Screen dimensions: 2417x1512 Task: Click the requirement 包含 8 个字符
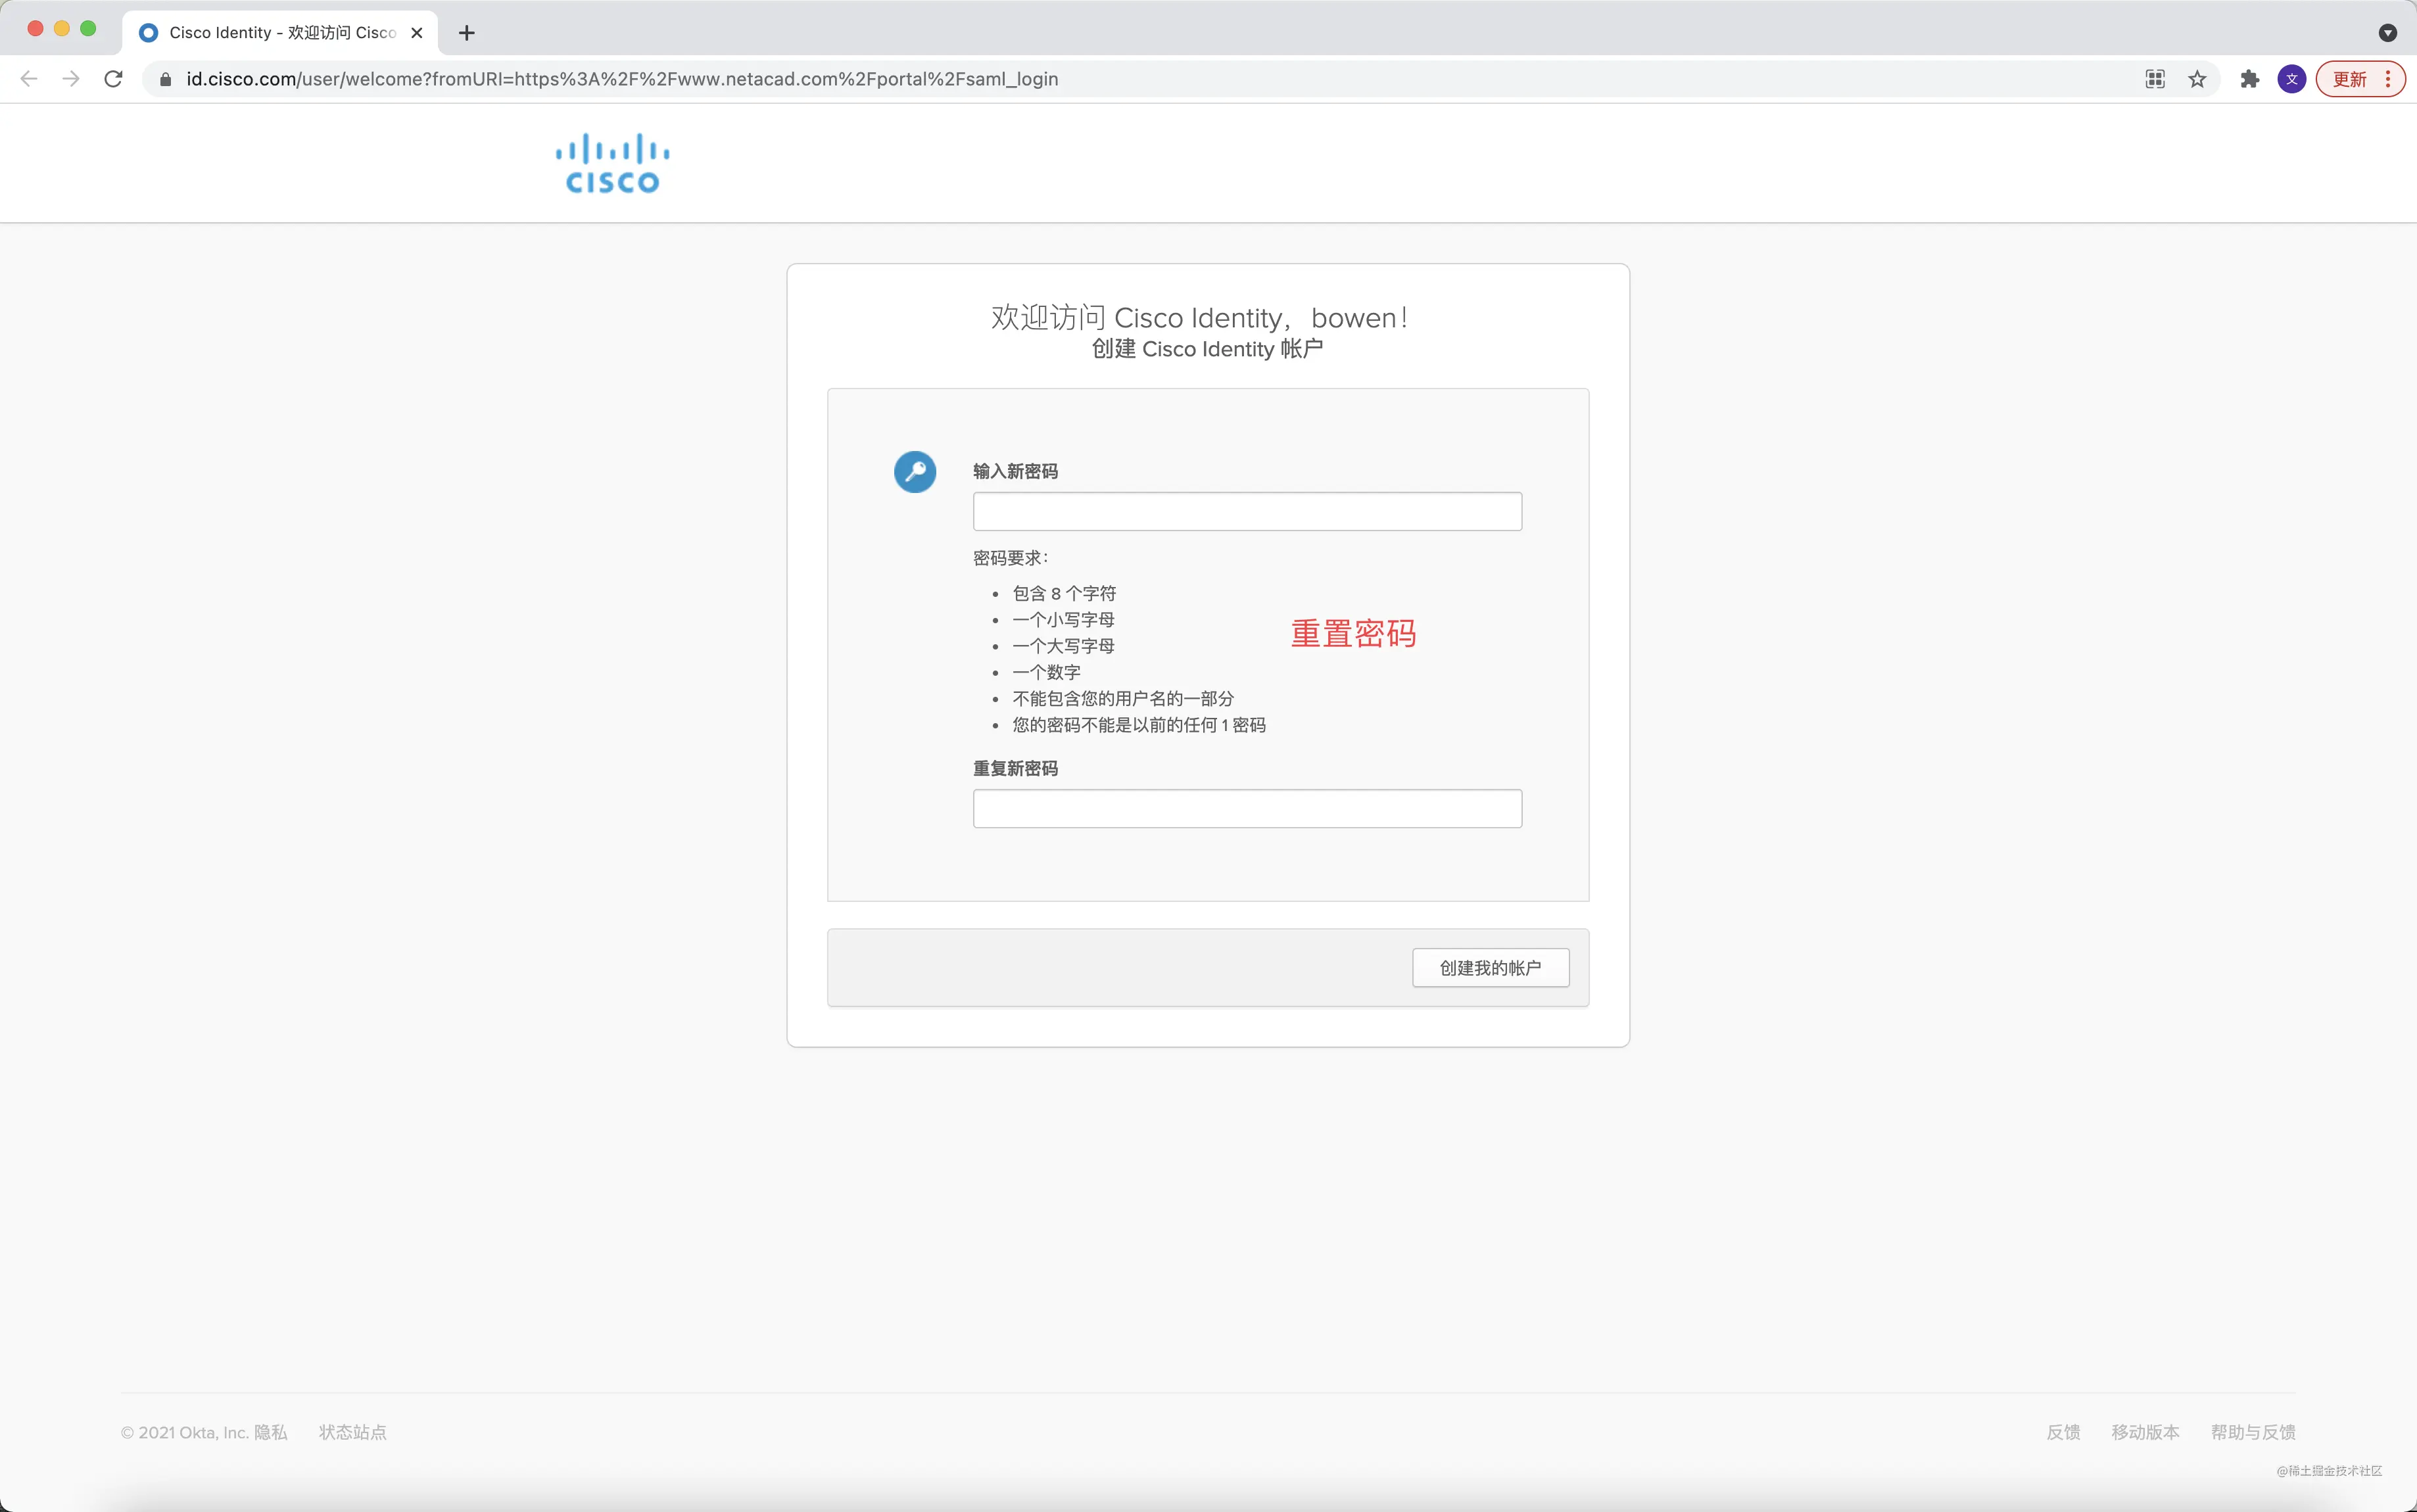tap(1064, 594)
